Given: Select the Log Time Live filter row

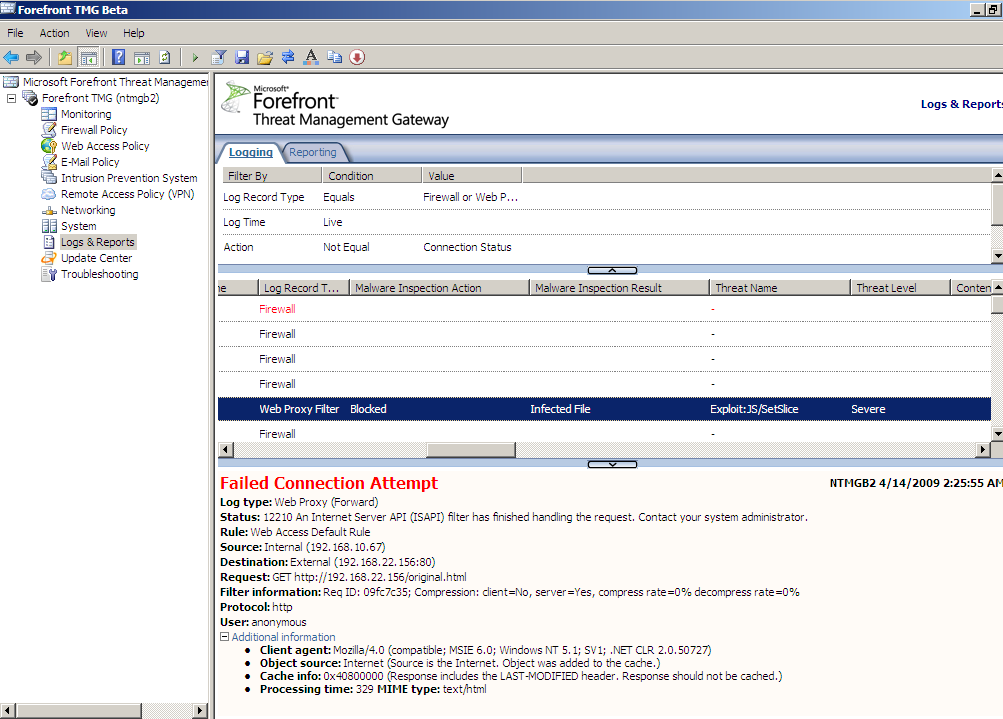Looking at the screenshot, I should [x=604, y=222].
